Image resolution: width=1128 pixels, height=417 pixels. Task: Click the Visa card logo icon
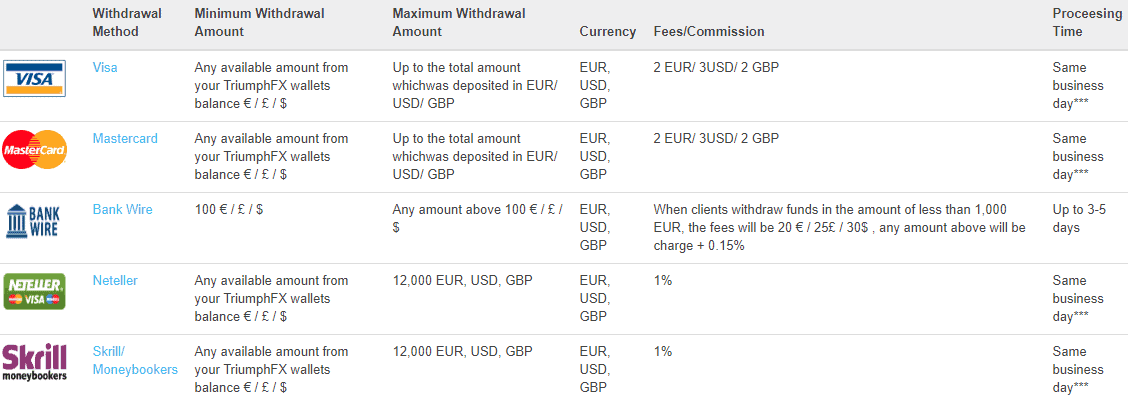coord(35,78)
